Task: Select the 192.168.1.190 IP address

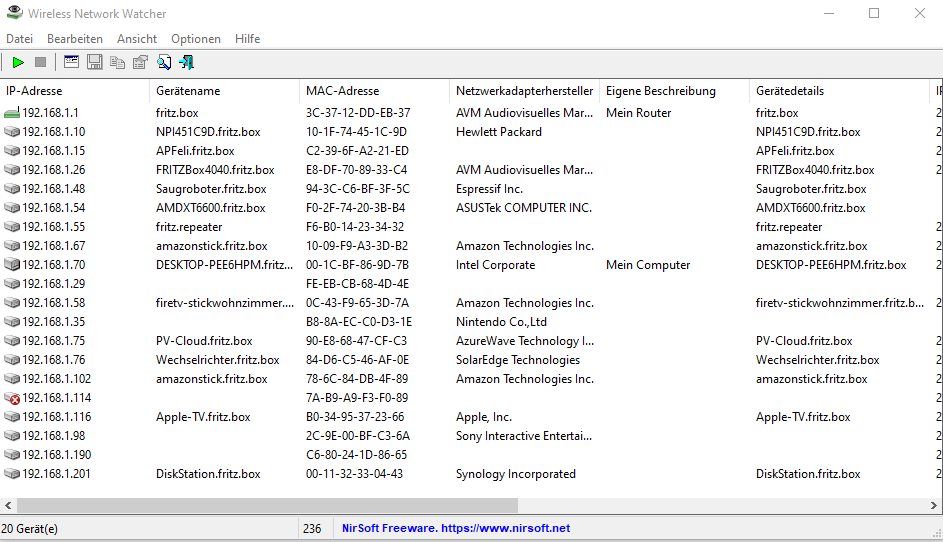Action: click(57, 455)
